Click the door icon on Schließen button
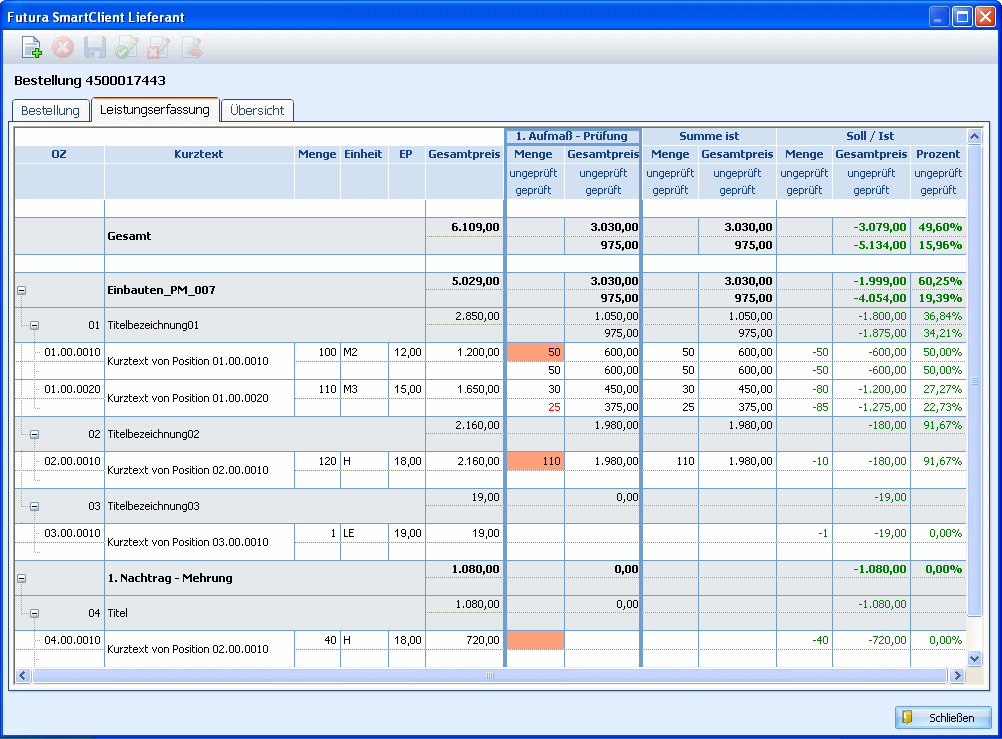 point(908,718)
